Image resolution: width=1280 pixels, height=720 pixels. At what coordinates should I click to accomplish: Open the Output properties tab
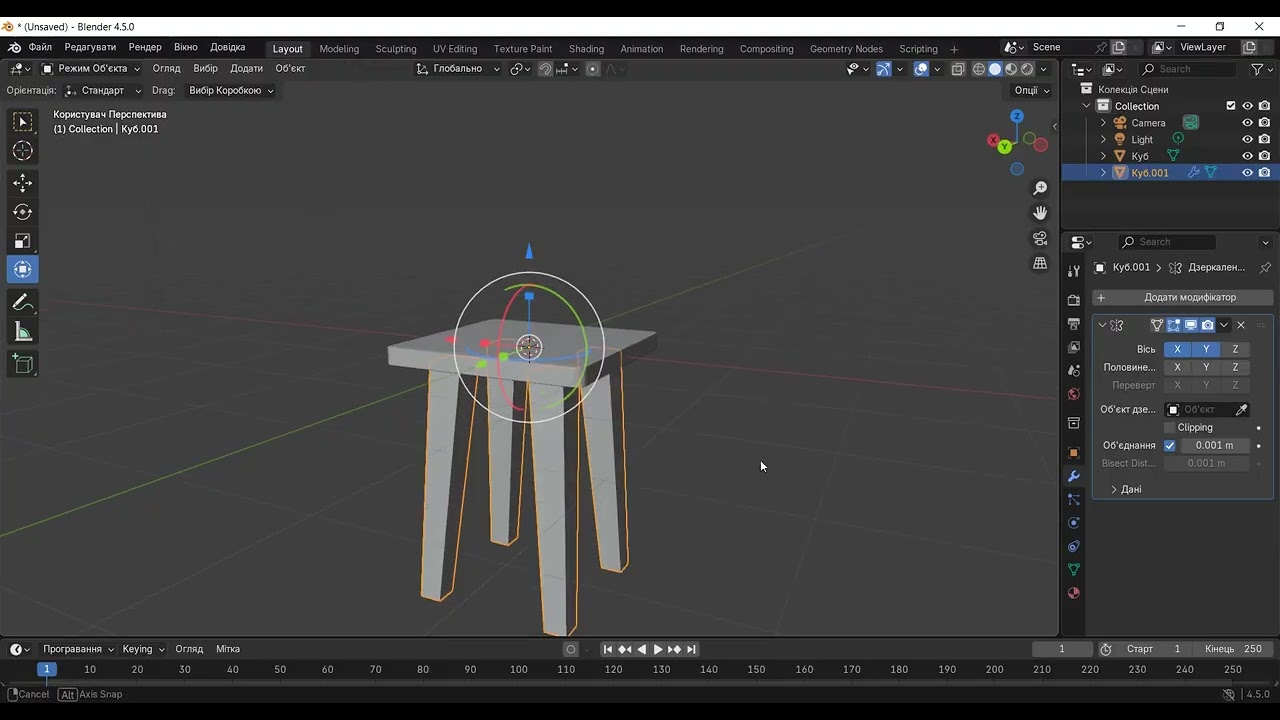(x=1074, y=324)
